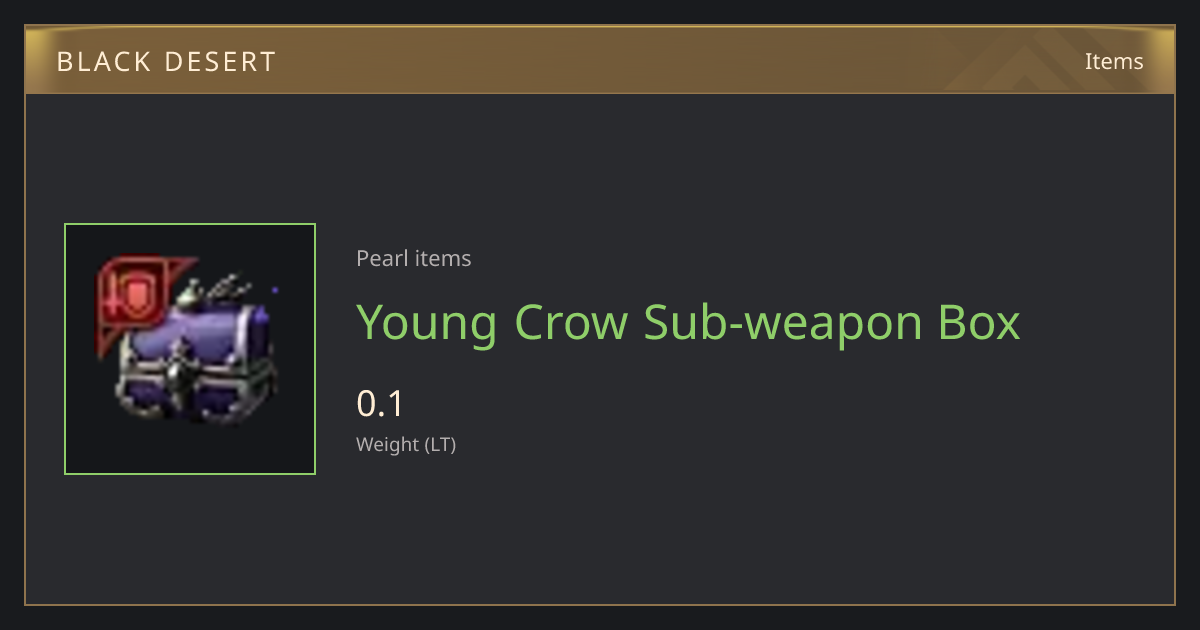Click the green-bordered item thumbnail frame

point(190,349)
